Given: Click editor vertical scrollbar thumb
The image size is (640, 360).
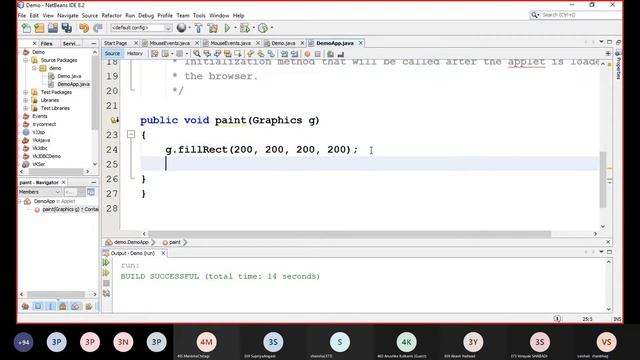Looking at the screenshot, I should coord(603,180).
